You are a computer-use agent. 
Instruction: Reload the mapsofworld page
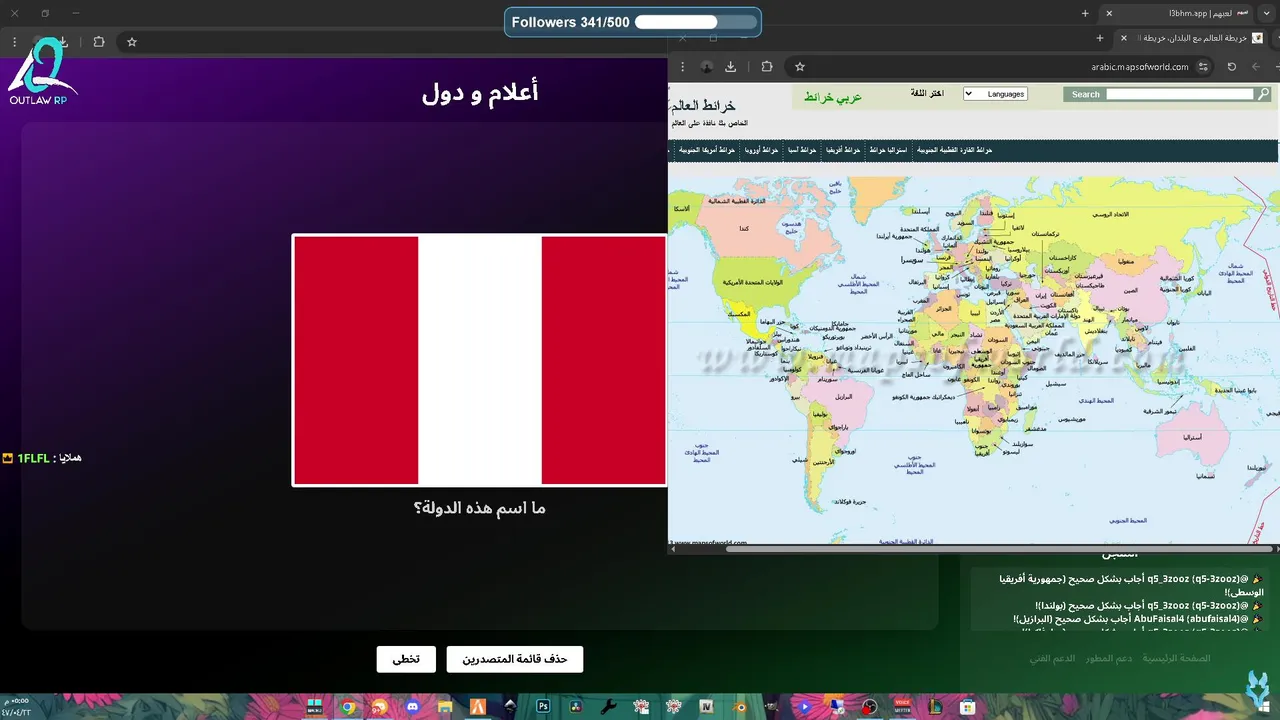[x=1232, y=67]
